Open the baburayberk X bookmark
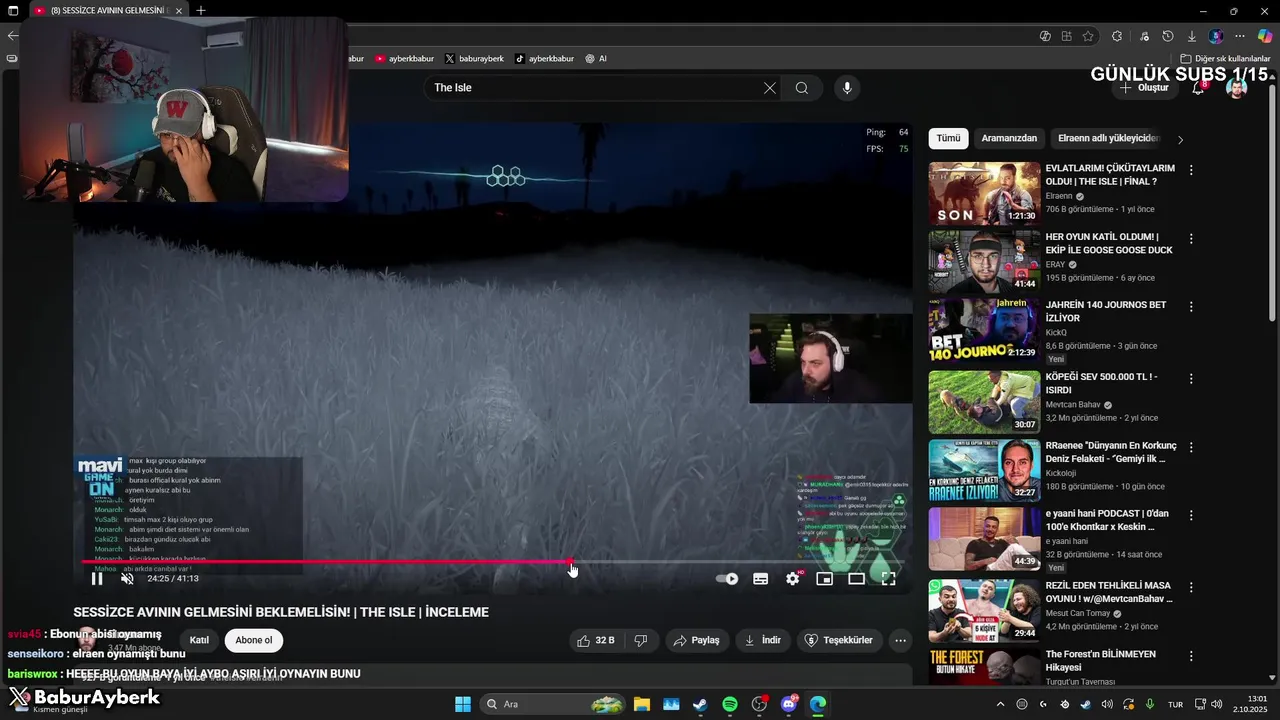The height and width of the screenshot is (720, 1280). pyautogui.click(x=474, y=59)
